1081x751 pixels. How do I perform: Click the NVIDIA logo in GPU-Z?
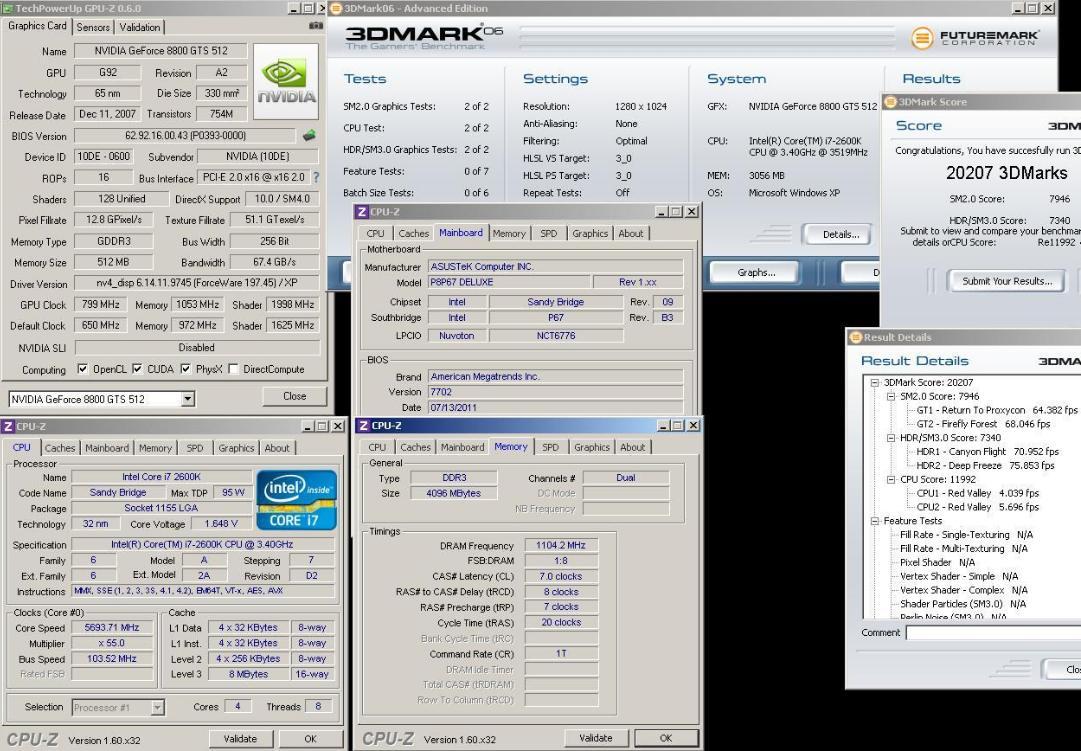286,81
